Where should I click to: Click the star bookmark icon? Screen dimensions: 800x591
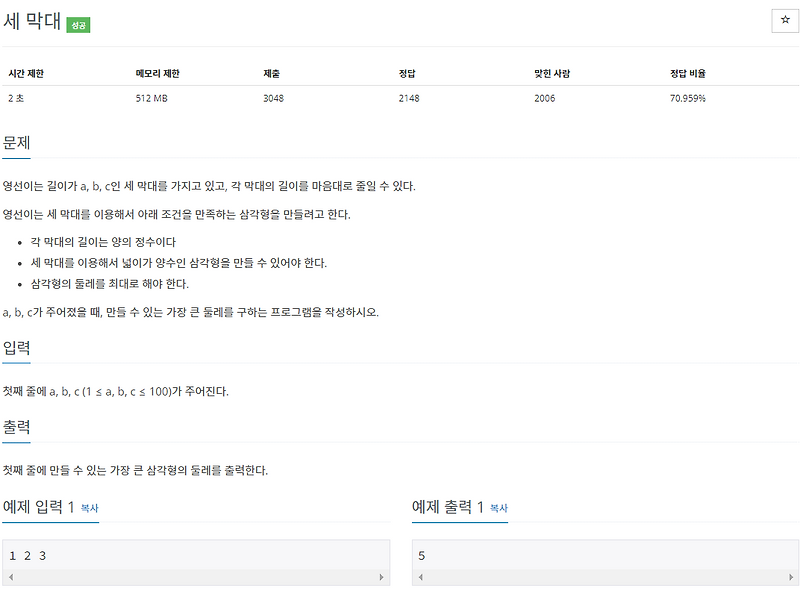pos(784,20)
